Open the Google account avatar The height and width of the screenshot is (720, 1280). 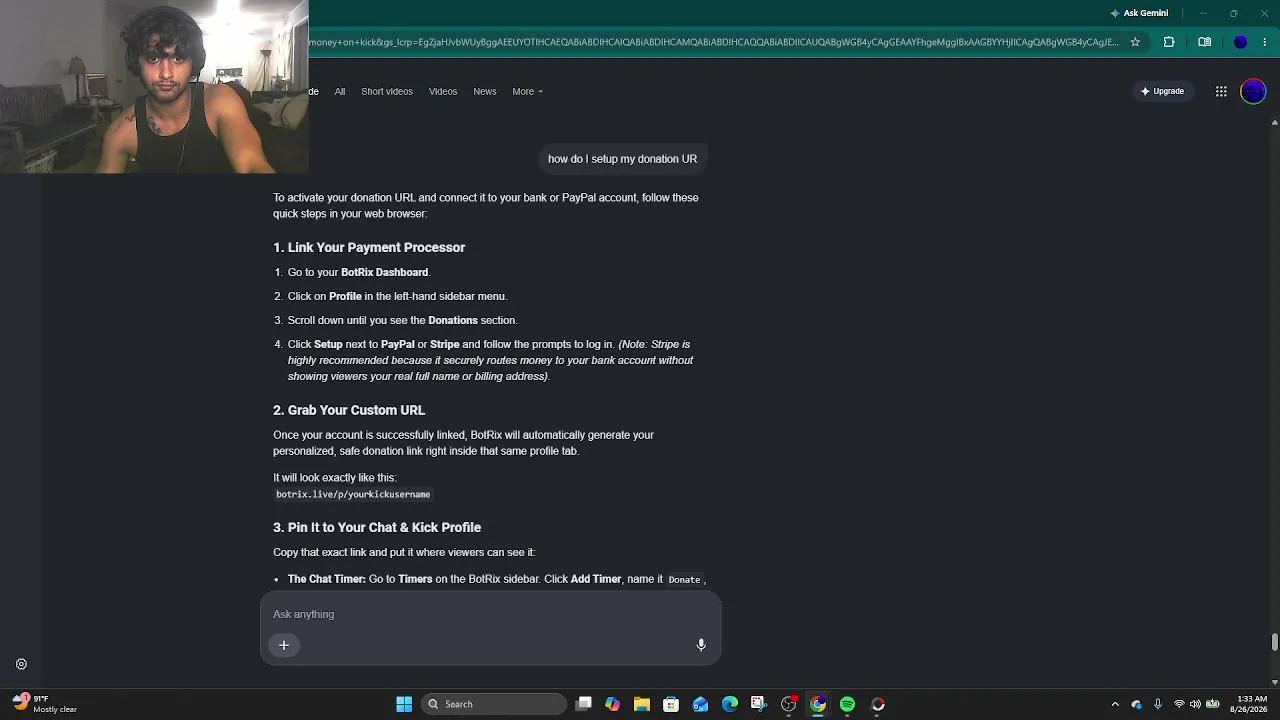pyautogui.click(x=1253, y=91)
